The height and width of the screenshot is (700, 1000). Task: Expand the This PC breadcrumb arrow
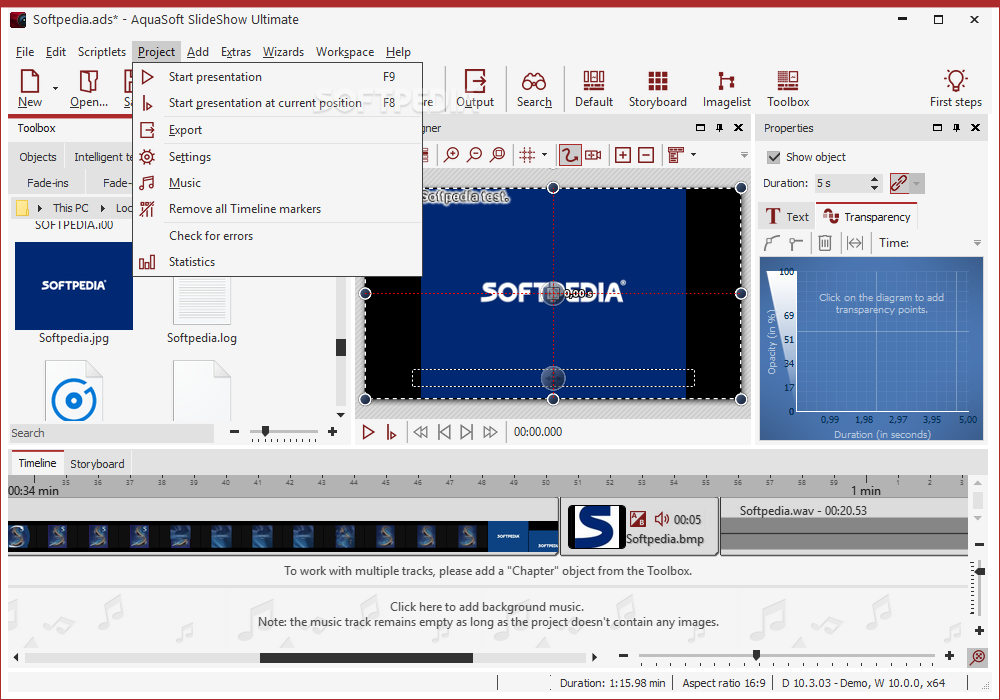pos(102,208)
